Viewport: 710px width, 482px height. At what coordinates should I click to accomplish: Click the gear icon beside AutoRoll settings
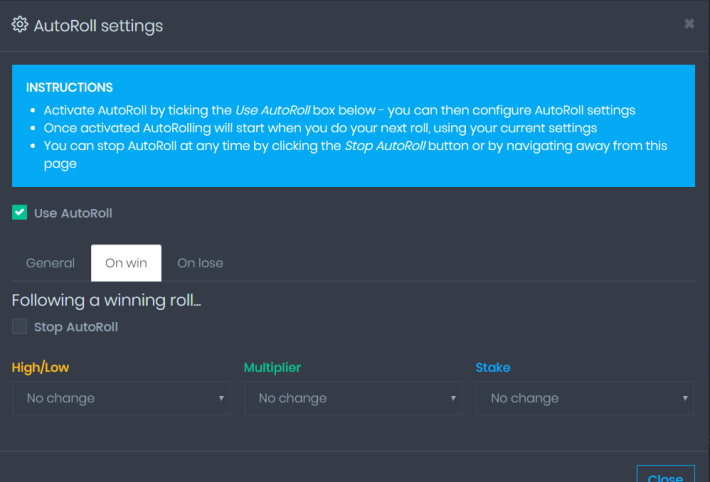pos(19,24)
